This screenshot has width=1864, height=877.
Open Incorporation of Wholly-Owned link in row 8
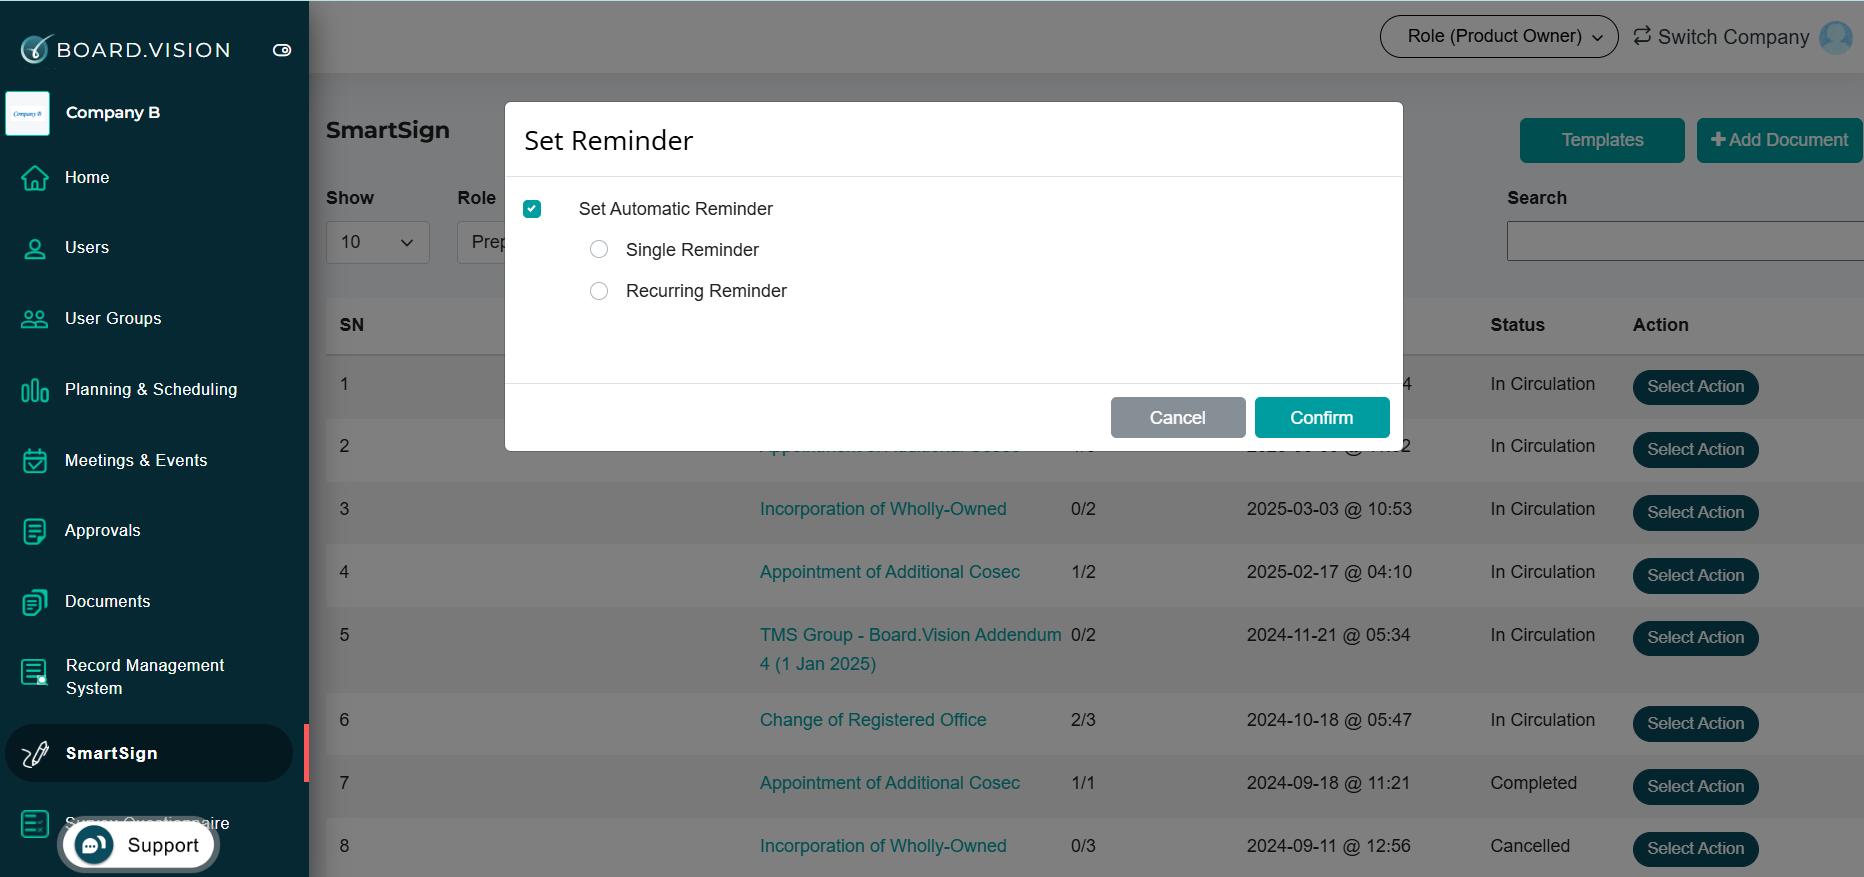(x=883, y=846)
